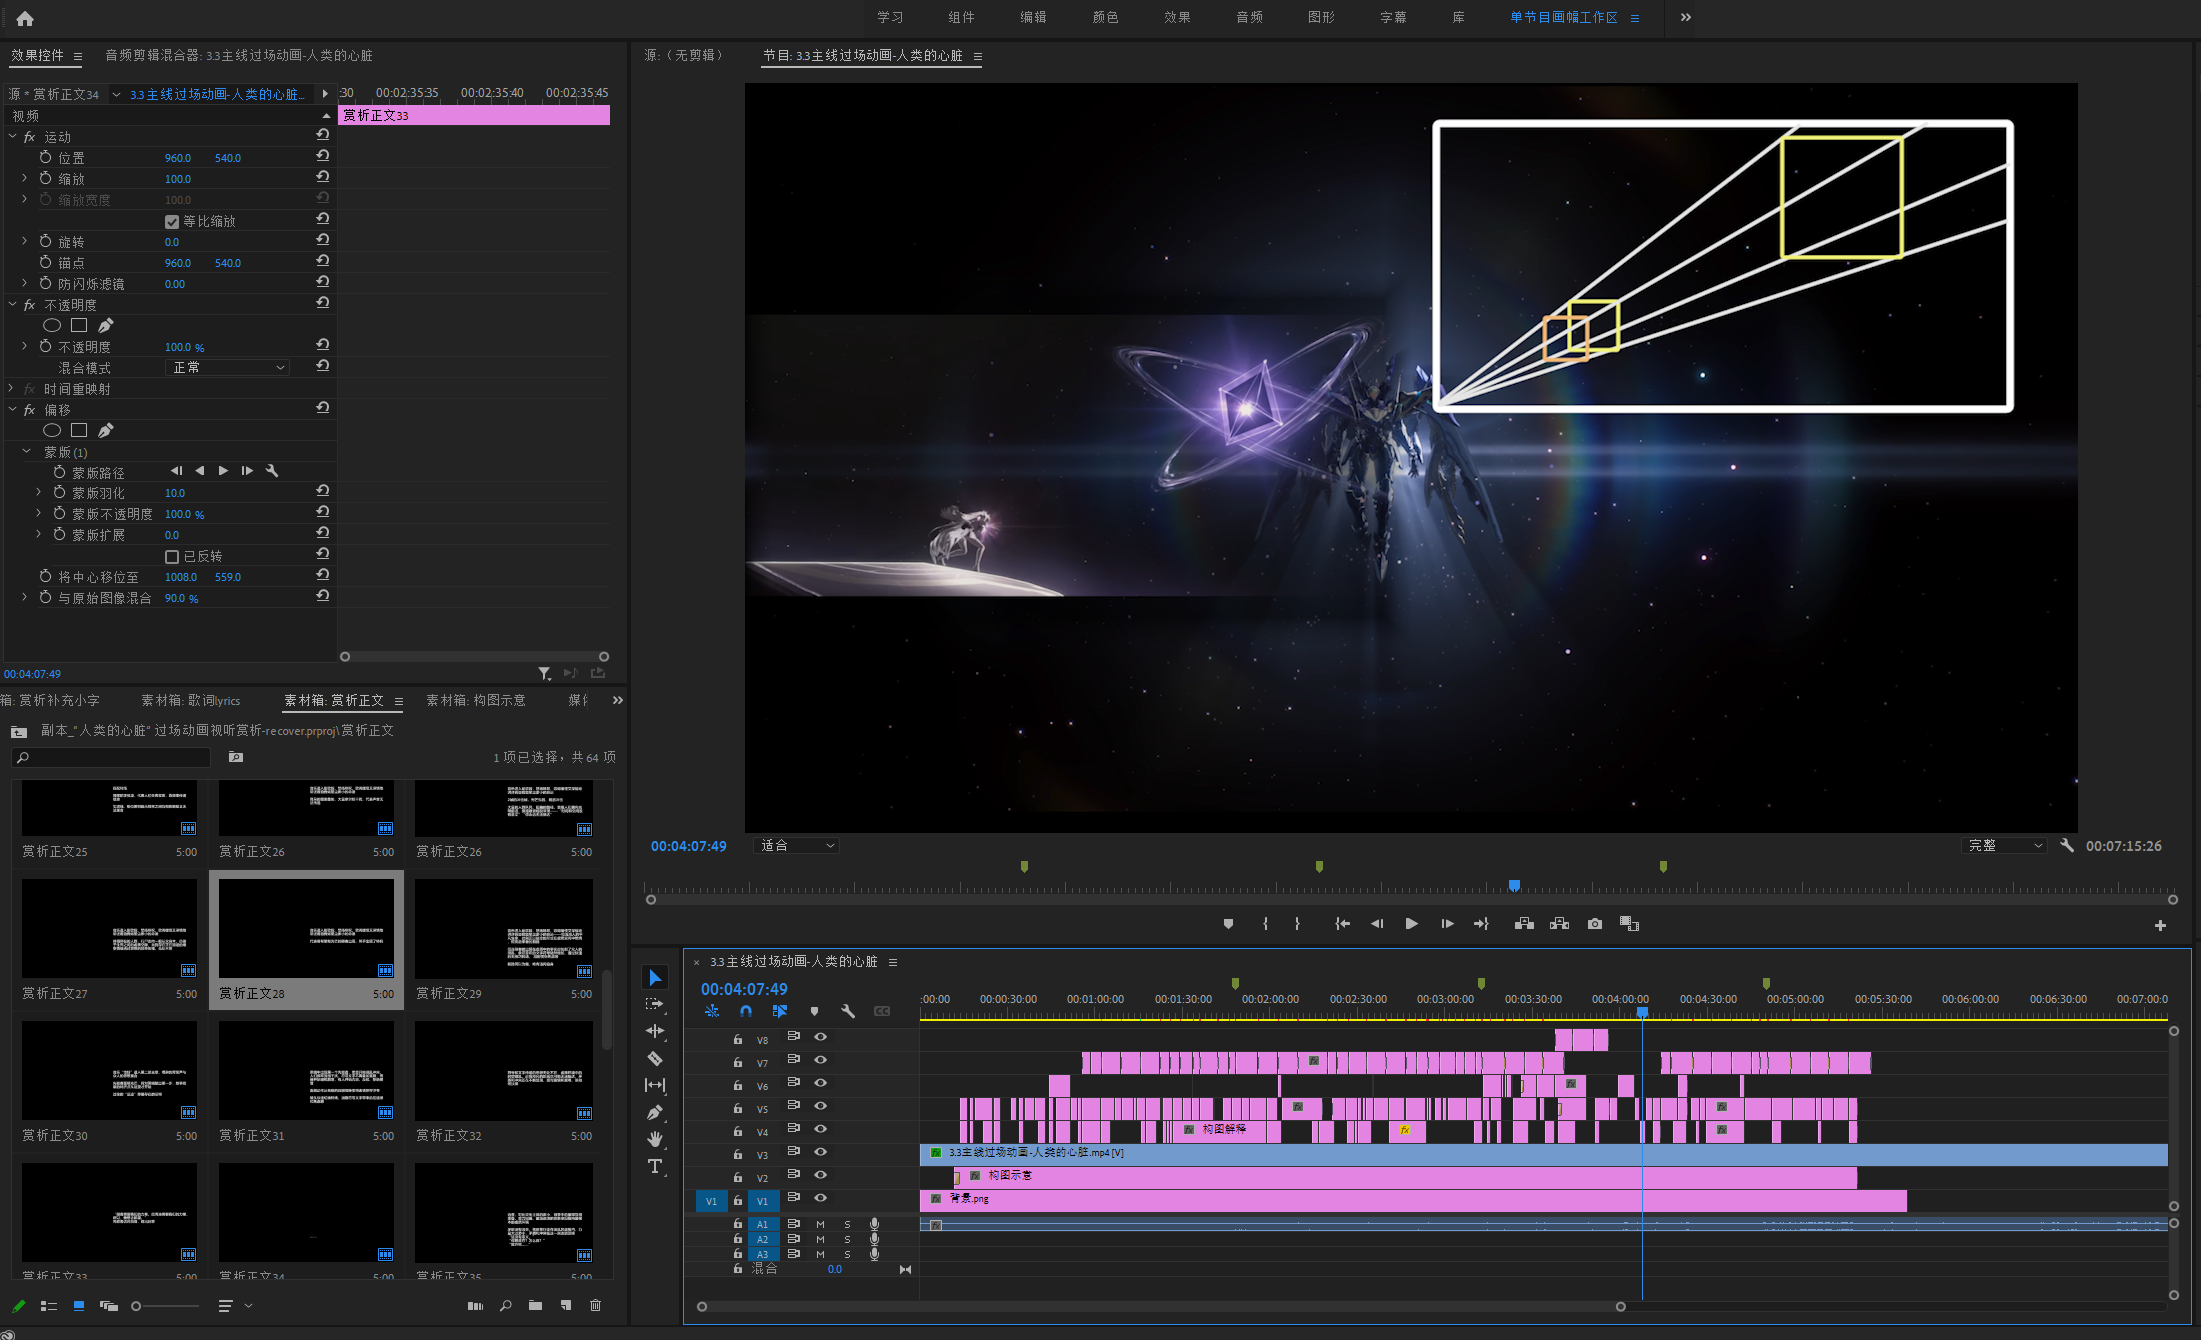This screenshot has height=1340, width=2201.
Task: Select the Hand tool
Action: [x=655, y=1139]
